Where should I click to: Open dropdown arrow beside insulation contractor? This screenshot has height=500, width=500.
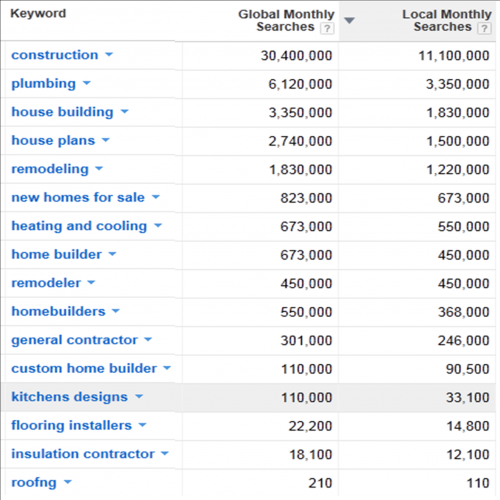(165, 453)
